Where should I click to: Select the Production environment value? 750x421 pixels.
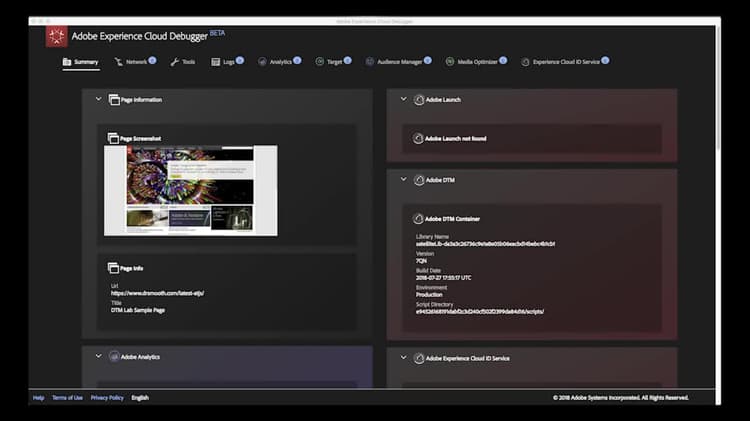pyautogui.click(x=429, y=295)
